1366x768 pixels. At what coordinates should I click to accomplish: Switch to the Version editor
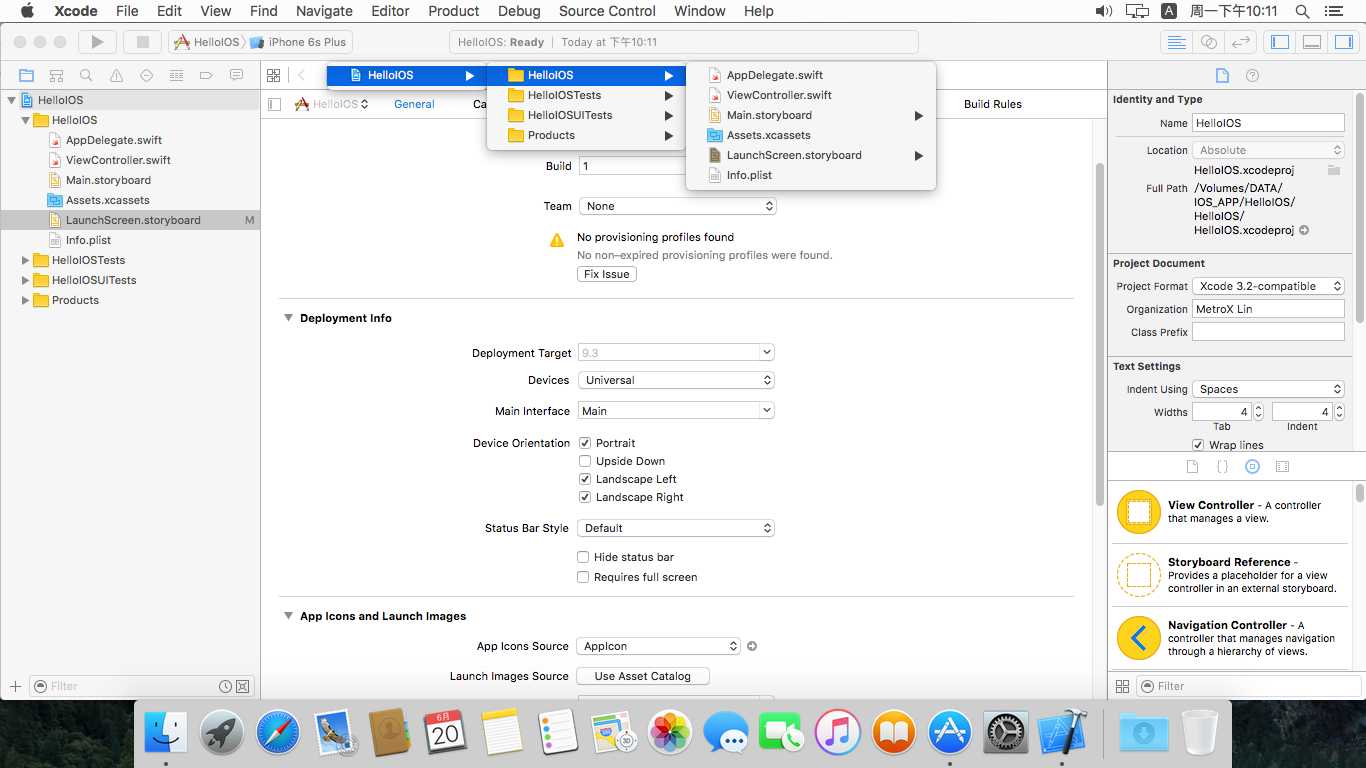pyautogui.click(x=1241, y=42)
